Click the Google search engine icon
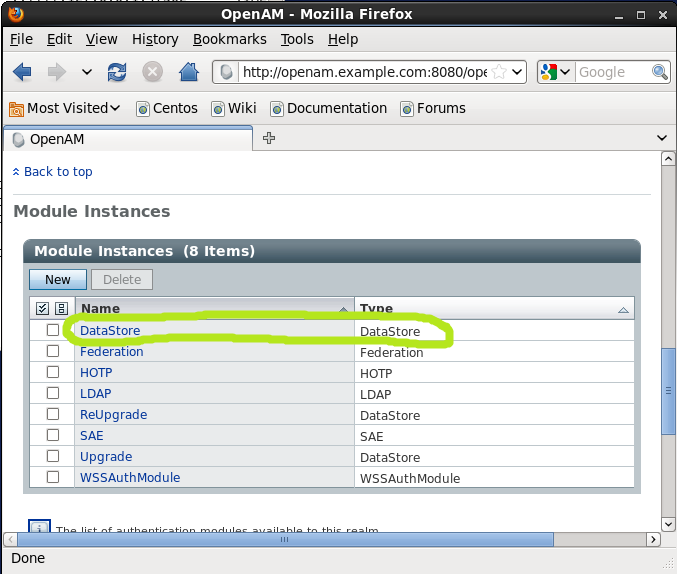 tap(549, 72)
